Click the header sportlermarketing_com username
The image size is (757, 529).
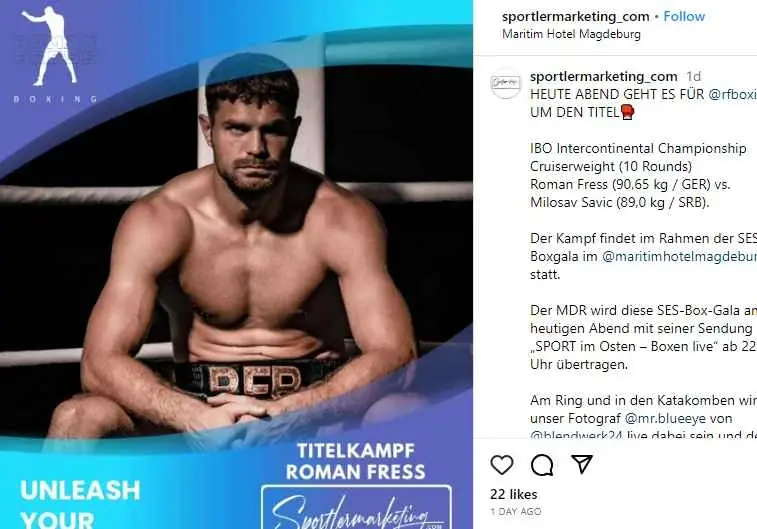(575, 16)
